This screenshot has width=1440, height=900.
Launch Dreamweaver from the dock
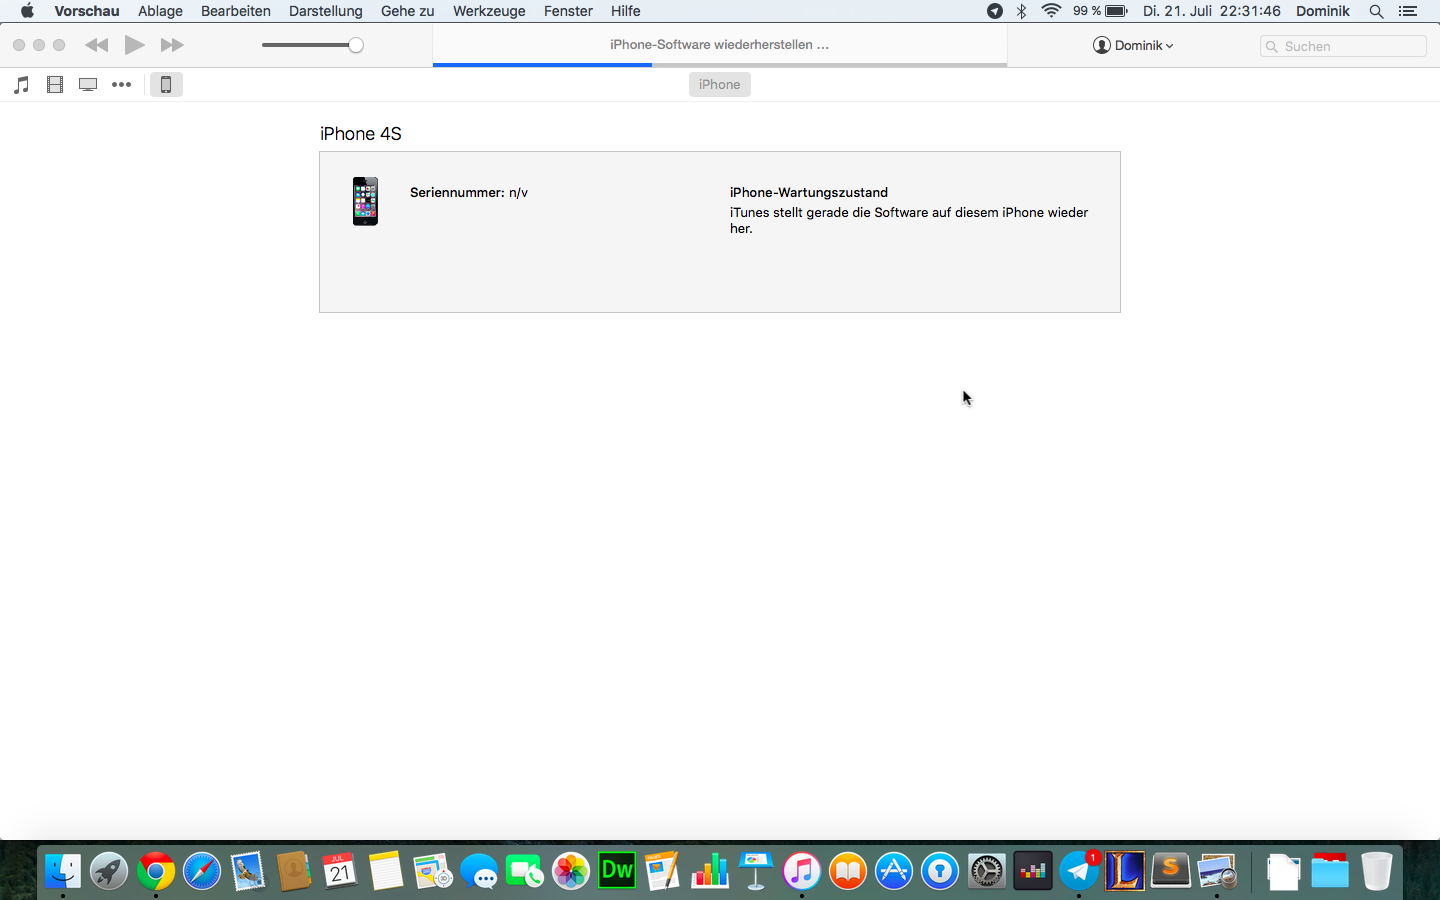(617, 871)
